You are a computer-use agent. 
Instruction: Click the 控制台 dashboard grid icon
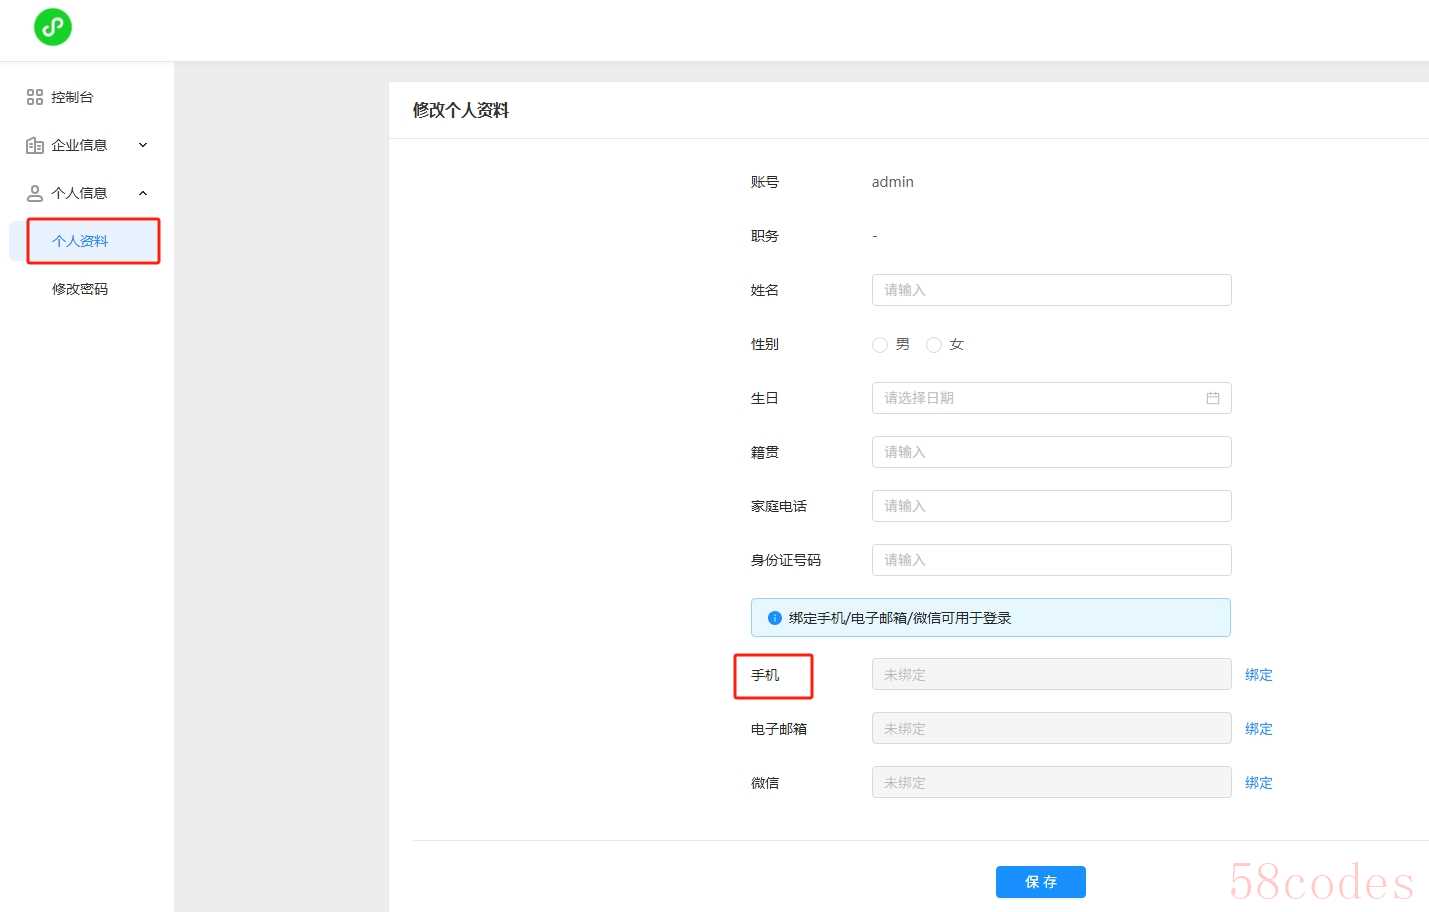pyautogui.click(x=35, y=97)
